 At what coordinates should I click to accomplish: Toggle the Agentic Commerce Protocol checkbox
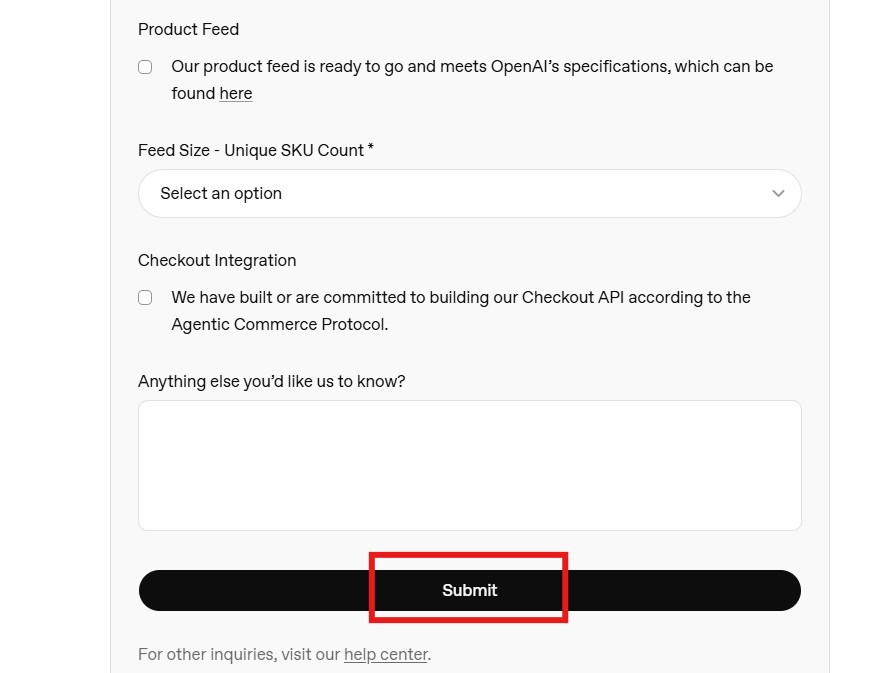point(145,297)
